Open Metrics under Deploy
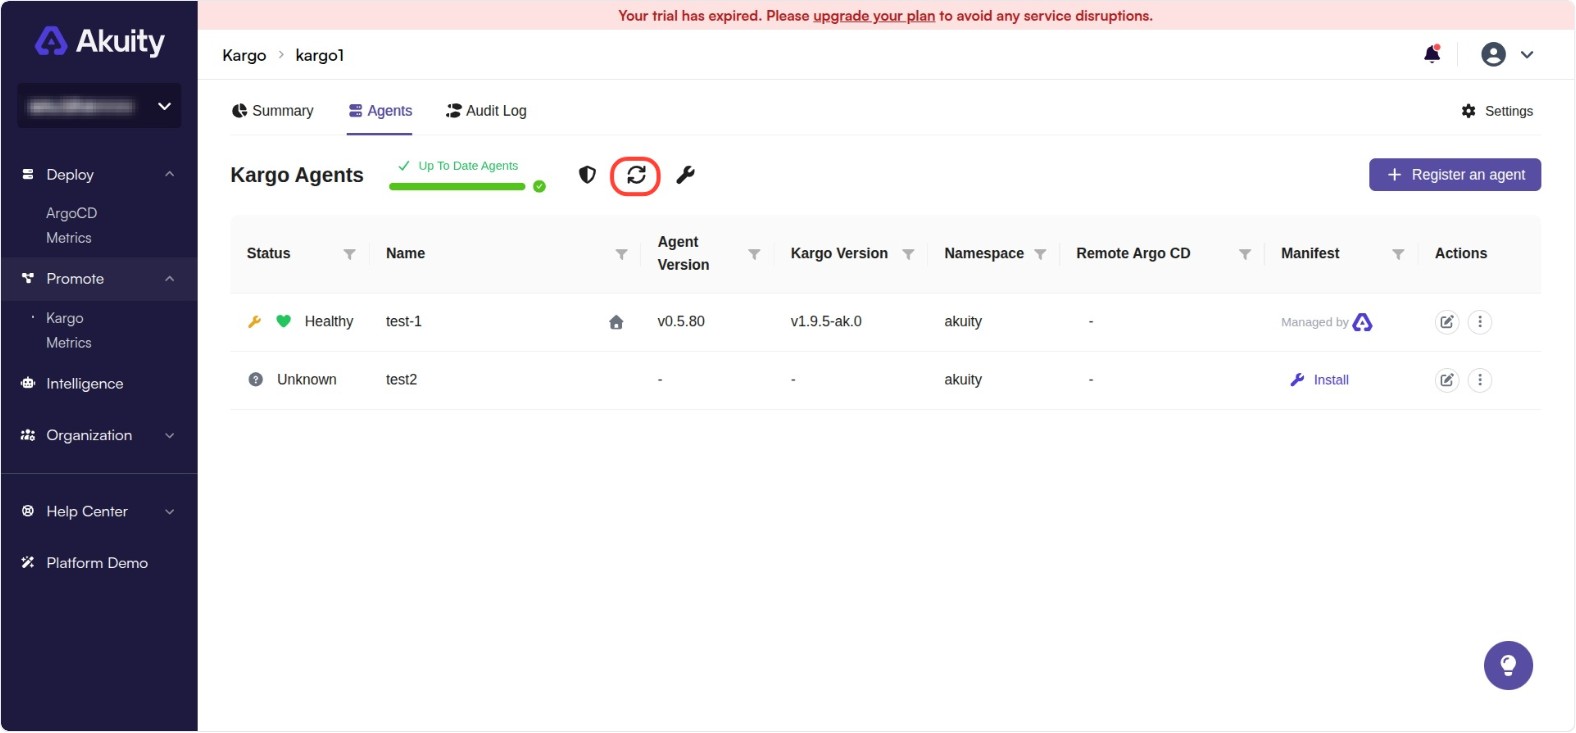Screen dimensions: 1576x733 click(69, 238)
